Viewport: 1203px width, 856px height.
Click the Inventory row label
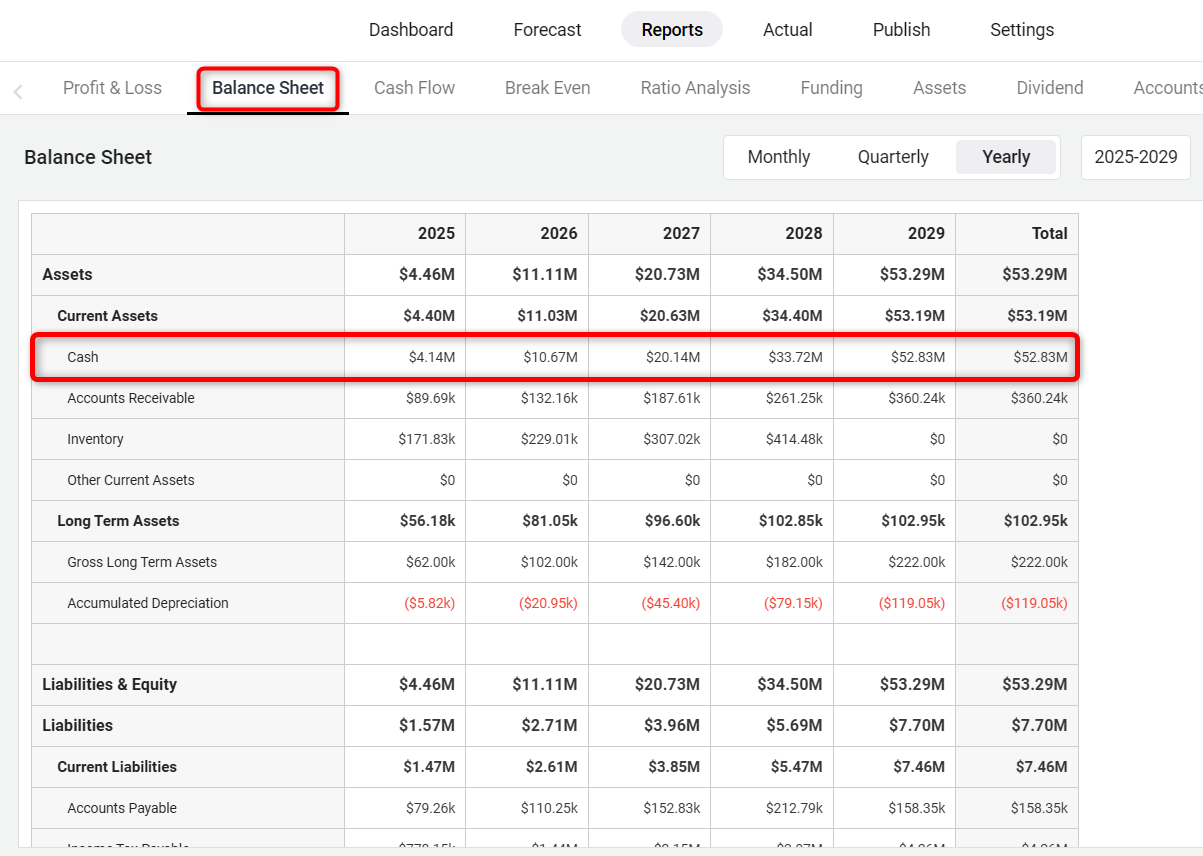click(x=95, y=439)
